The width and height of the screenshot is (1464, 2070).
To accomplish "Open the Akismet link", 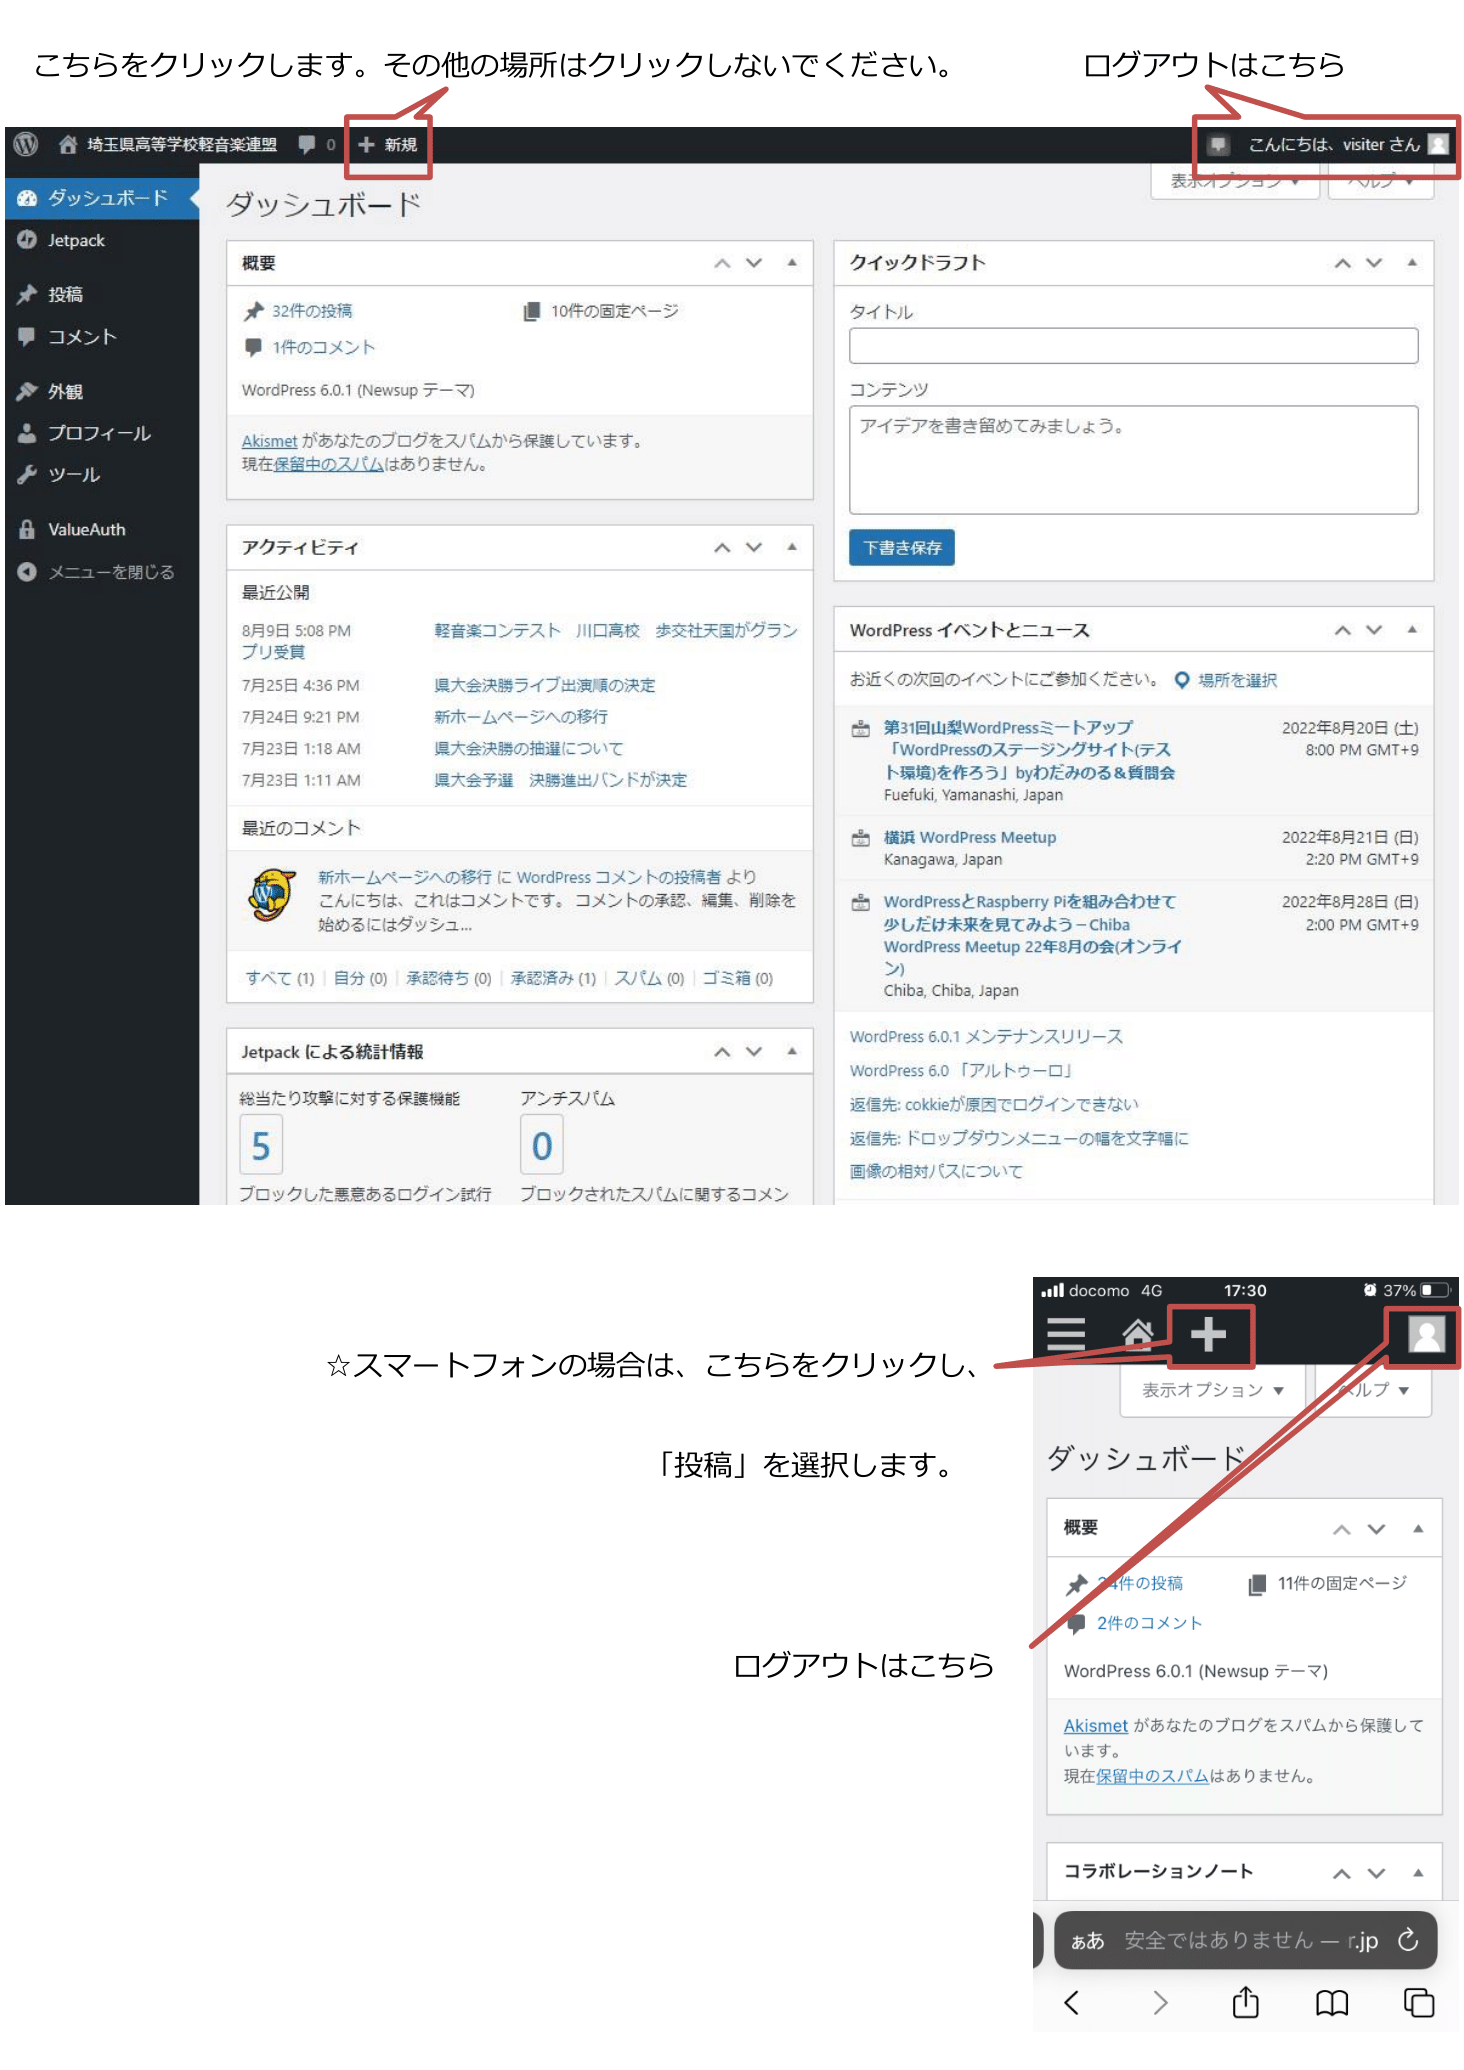I will (x=269, y=441).
